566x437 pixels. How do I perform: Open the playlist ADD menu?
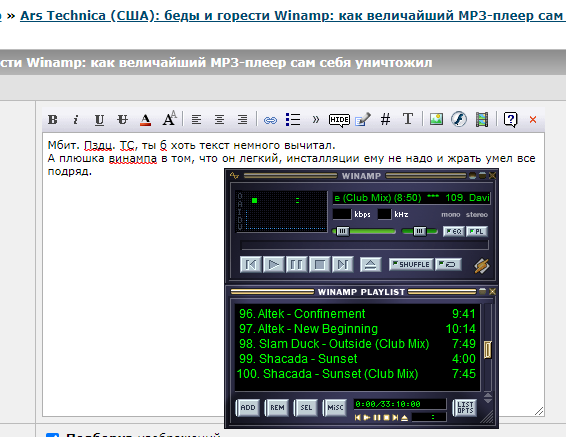[248, 408]
